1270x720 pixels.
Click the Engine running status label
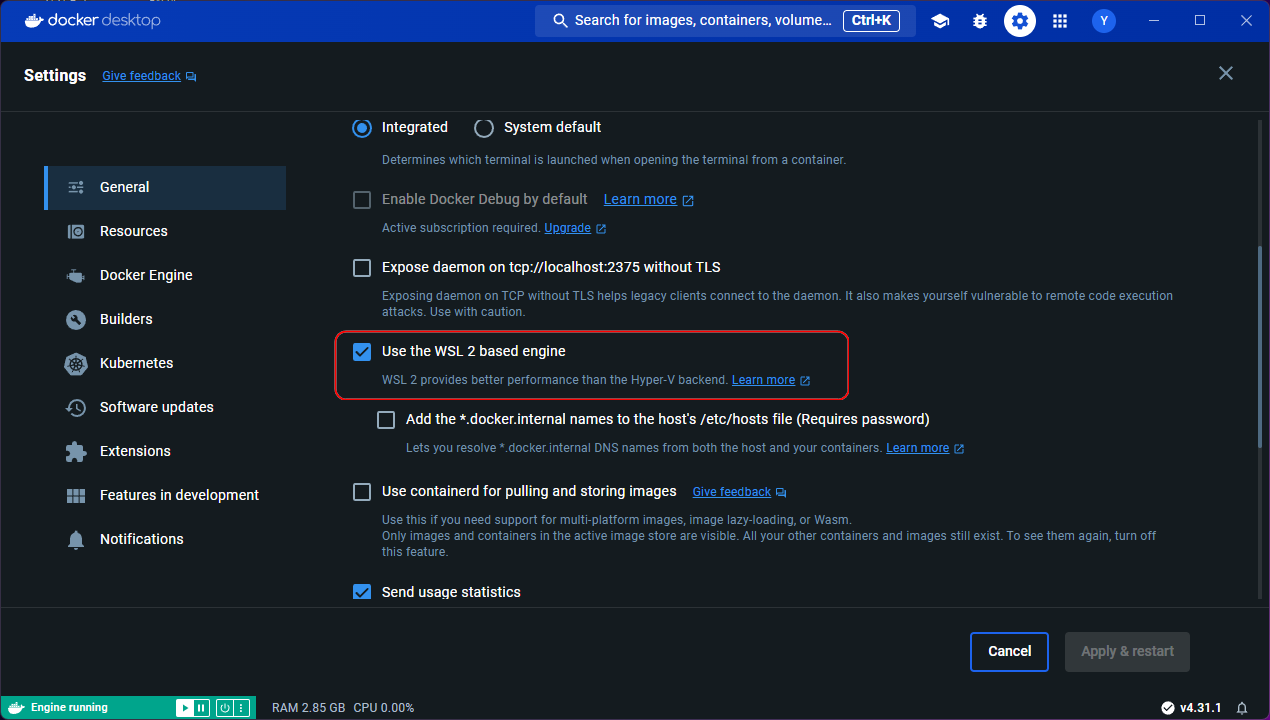(69, 708)
